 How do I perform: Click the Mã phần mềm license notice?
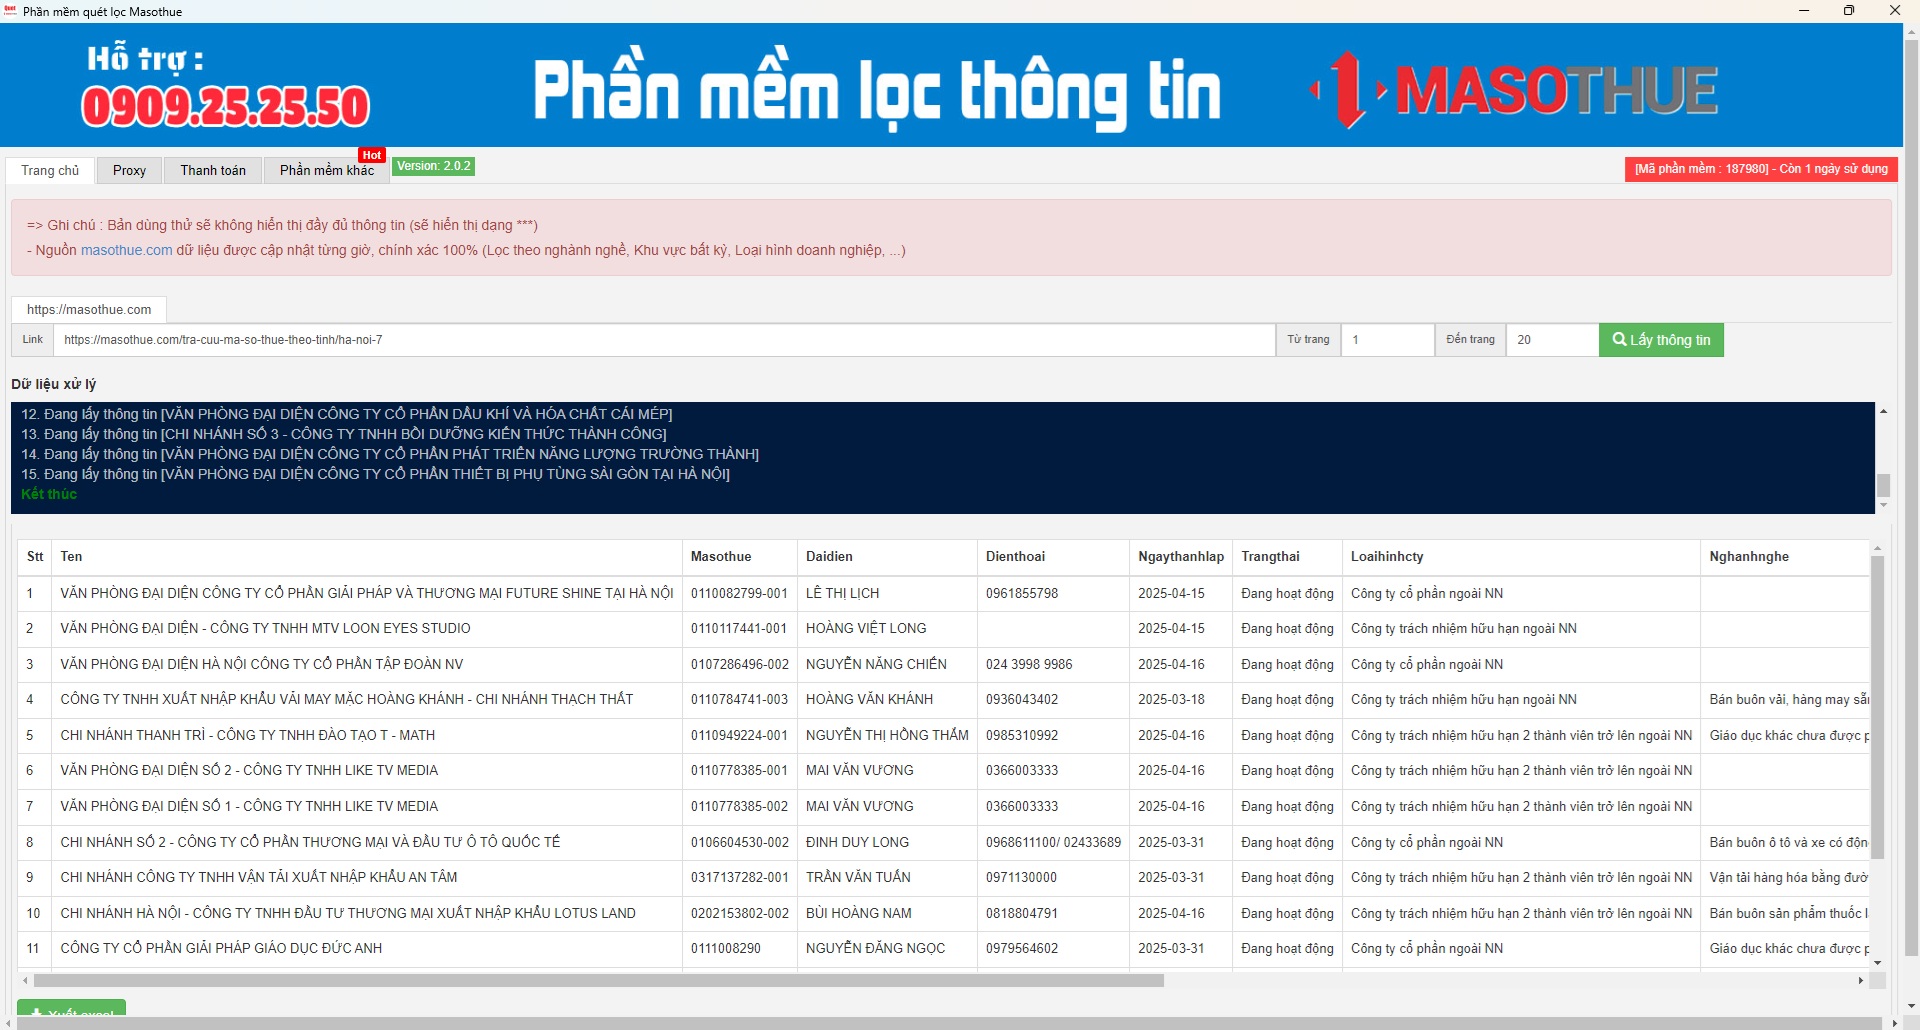pos(1761,169)
